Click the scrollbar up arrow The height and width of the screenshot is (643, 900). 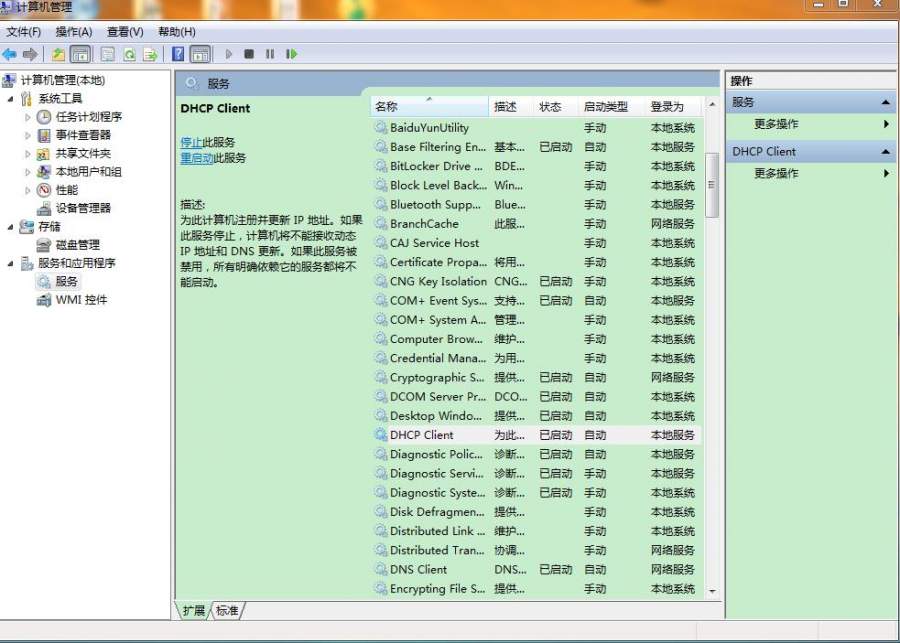(712, 104)
